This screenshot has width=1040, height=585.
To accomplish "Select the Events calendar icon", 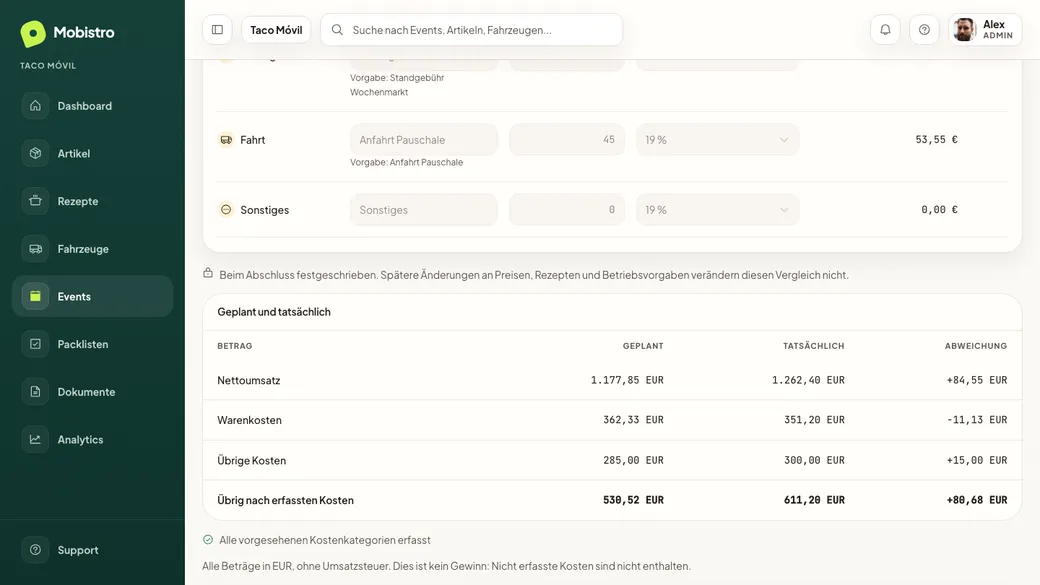I will (35, 296).
